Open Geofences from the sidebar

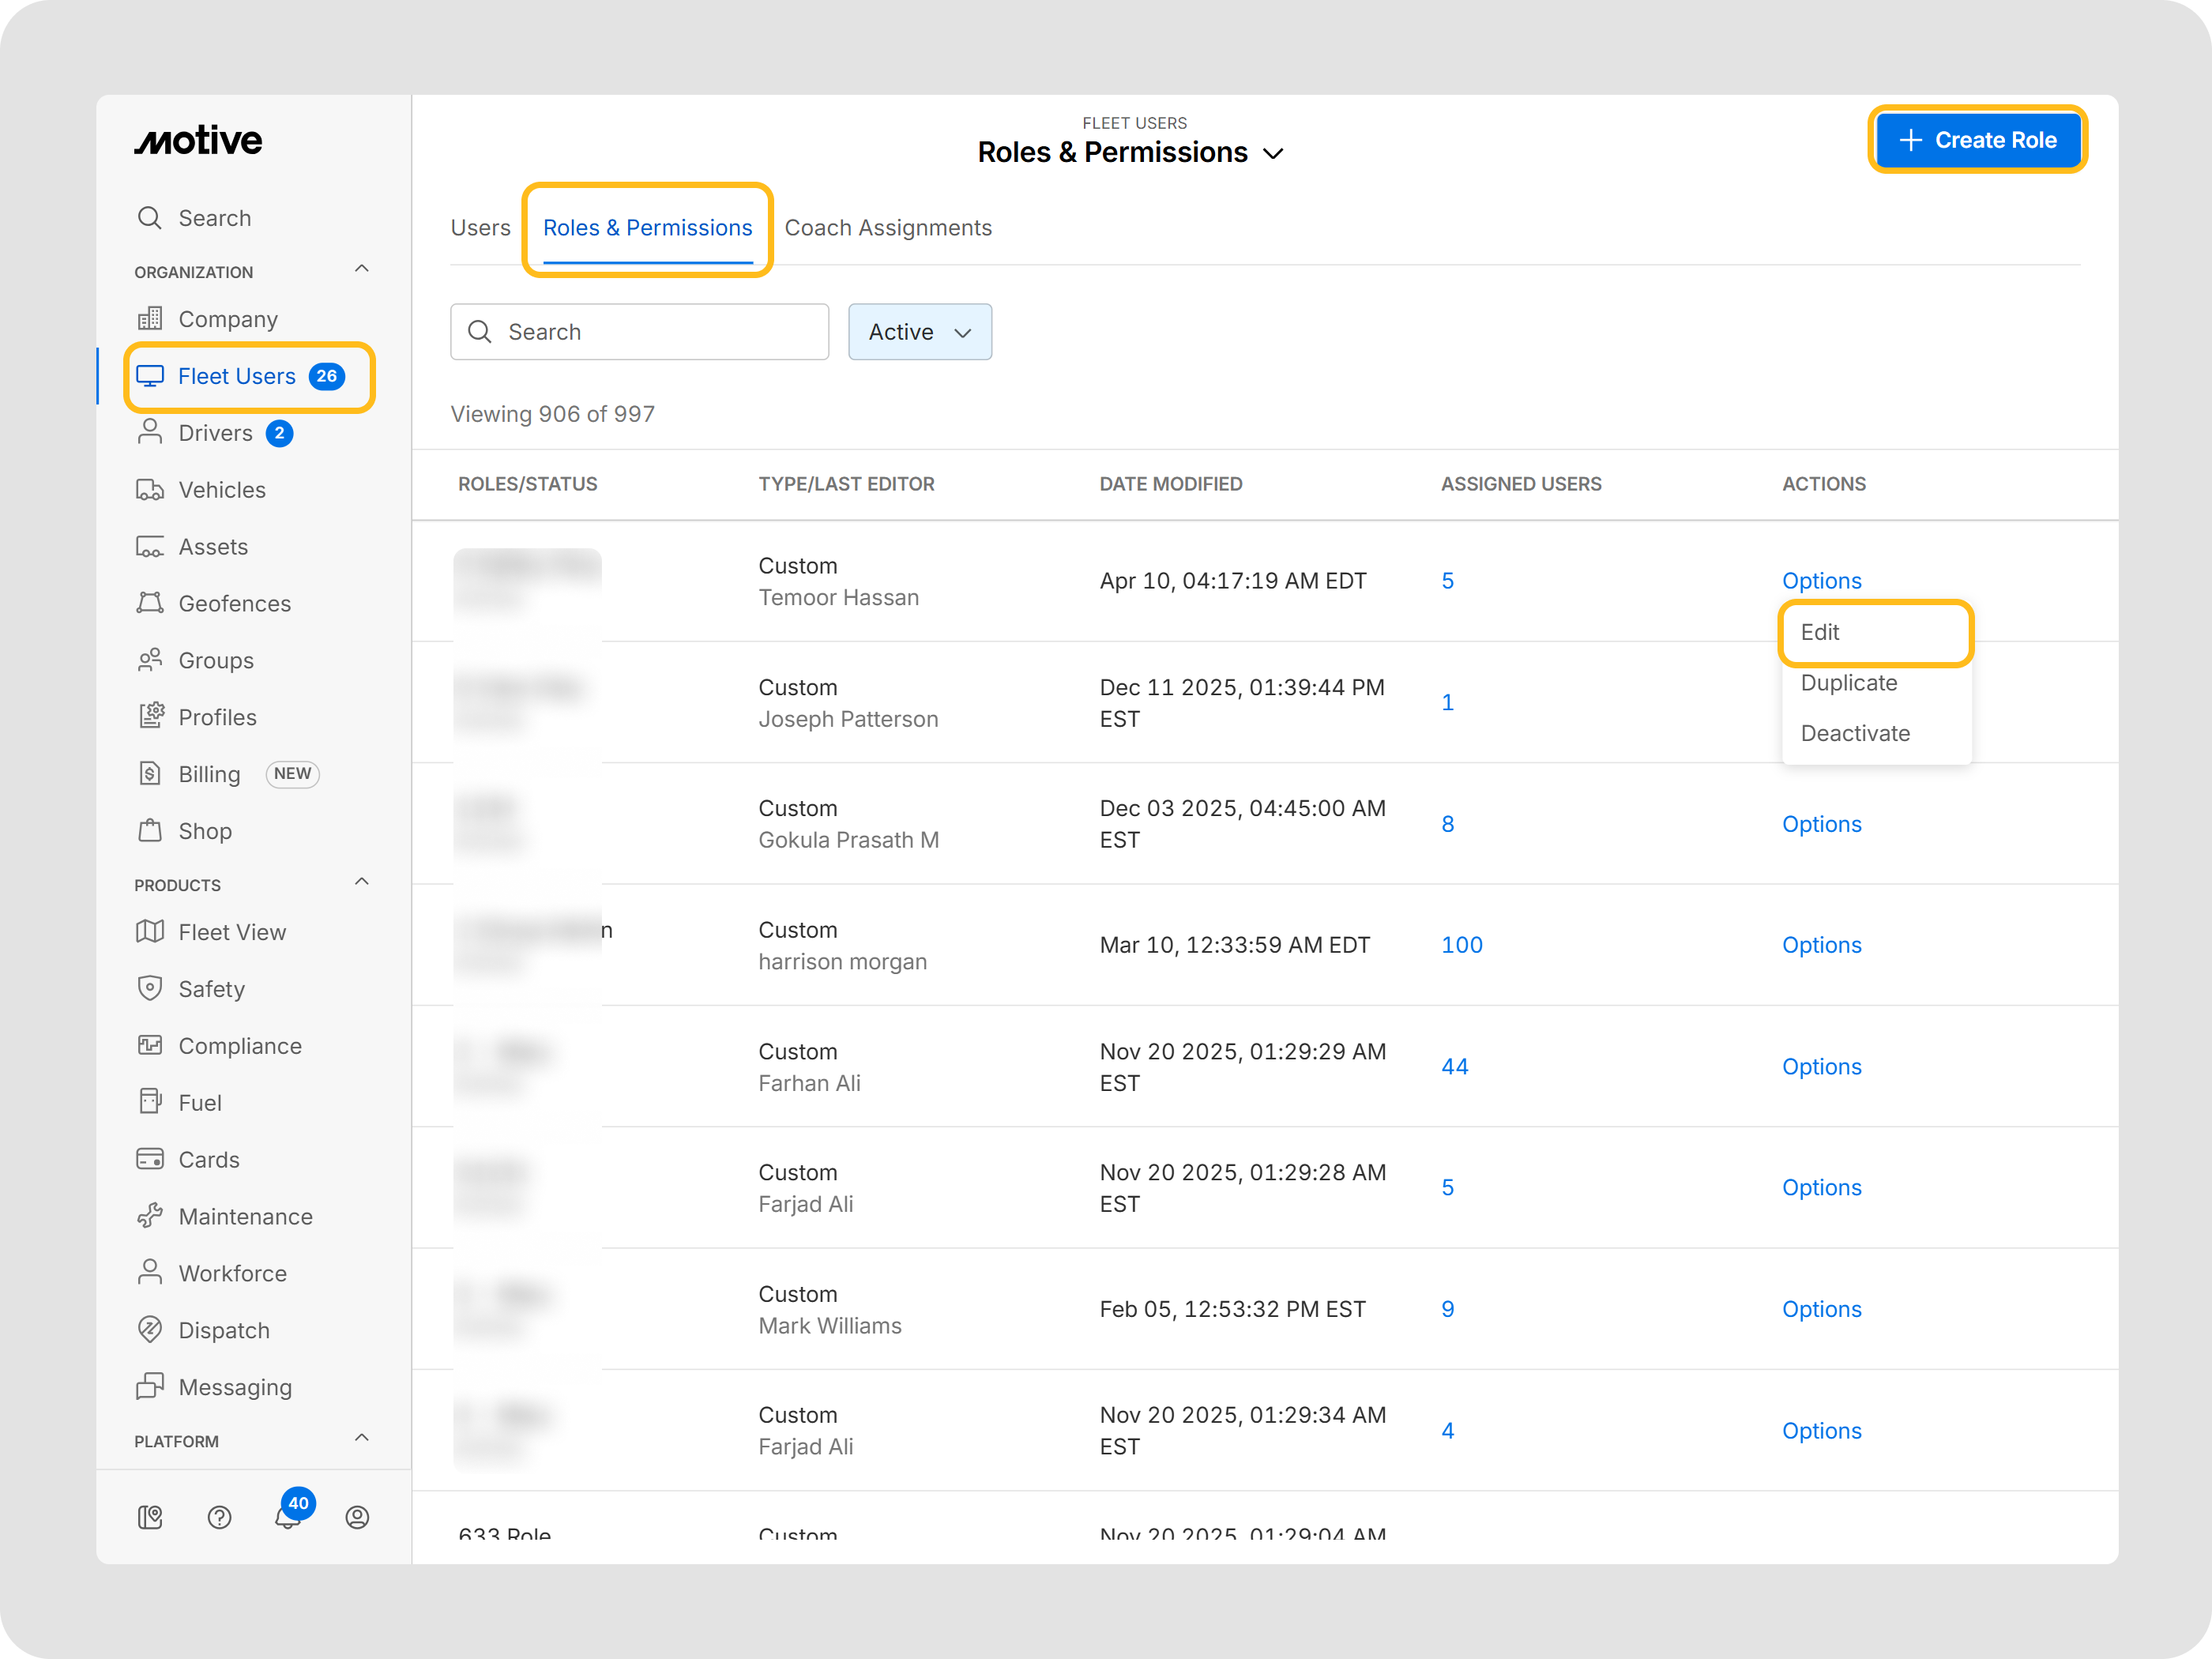point(234,603)
